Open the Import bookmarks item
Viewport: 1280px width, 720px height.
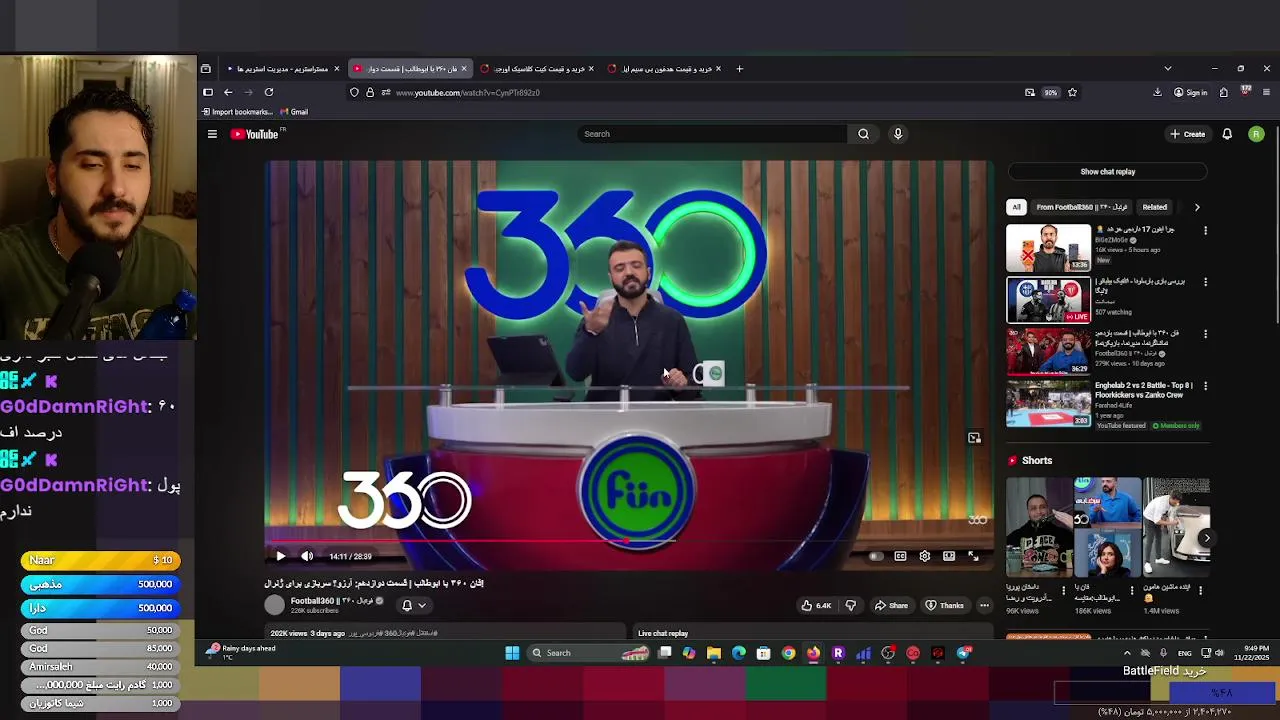coord(237,112)
